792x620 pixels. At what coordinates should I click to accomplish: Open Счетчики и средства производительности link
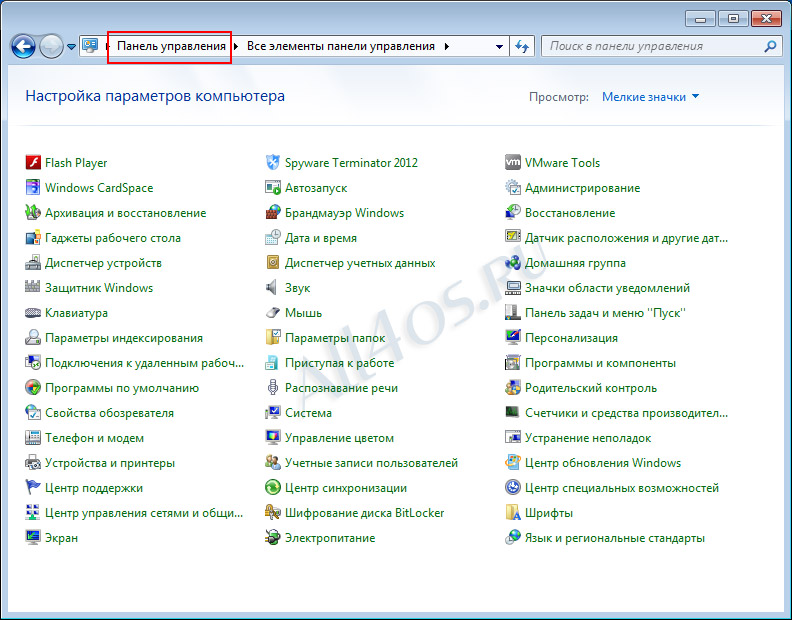(x=626, y=413)
